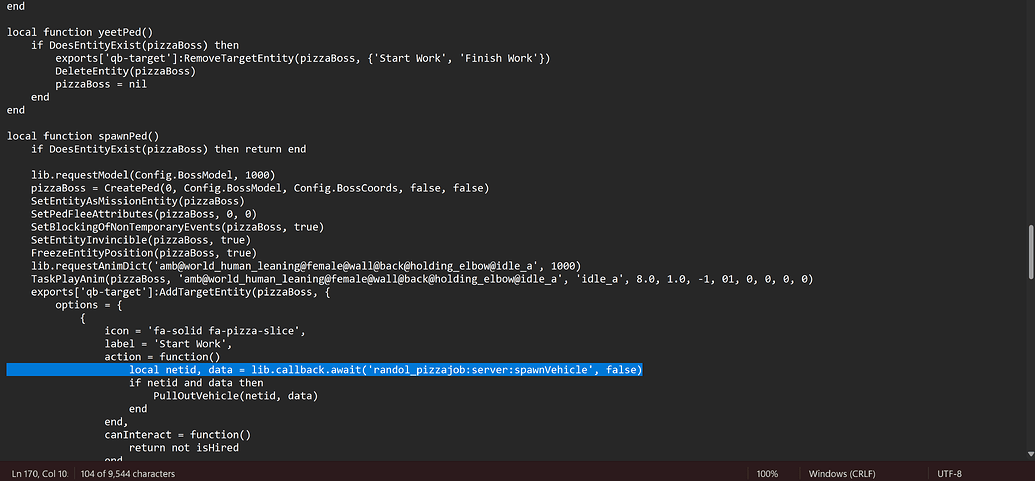1035x481 pixels.
Task: Click the Ln 170, Col 10 indicator
Action: tap(40, 472)
